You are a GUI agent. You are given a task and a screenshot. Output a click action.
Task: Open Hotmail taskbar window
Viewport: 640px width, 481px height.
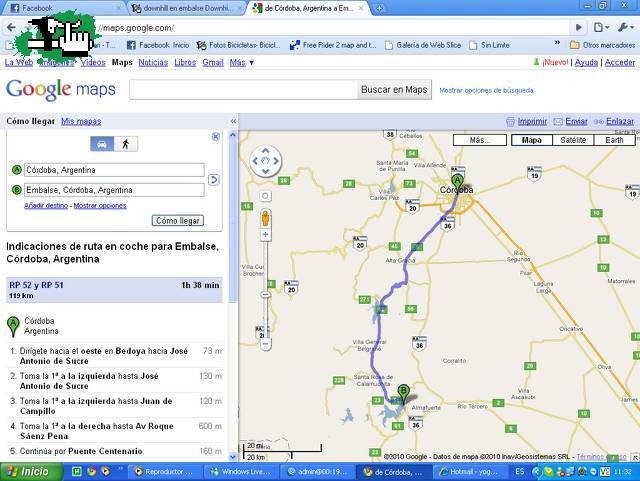pyautogui.click(x=469, y=472)
